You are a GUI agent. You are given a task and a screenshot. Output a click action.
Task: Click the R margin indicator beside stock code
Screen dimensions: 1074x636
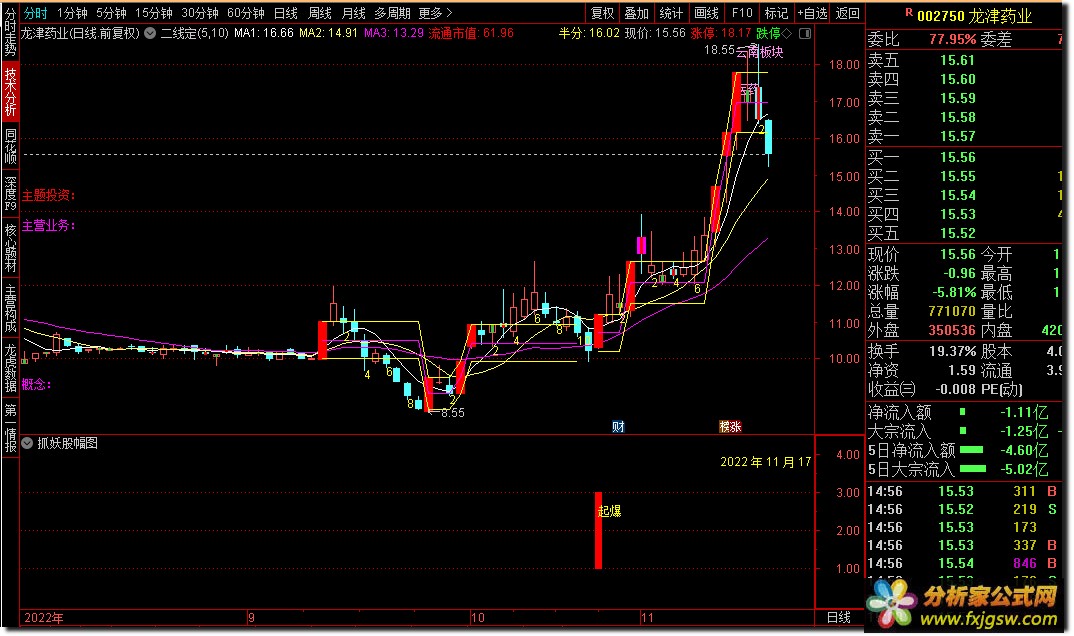click(908, 12)
